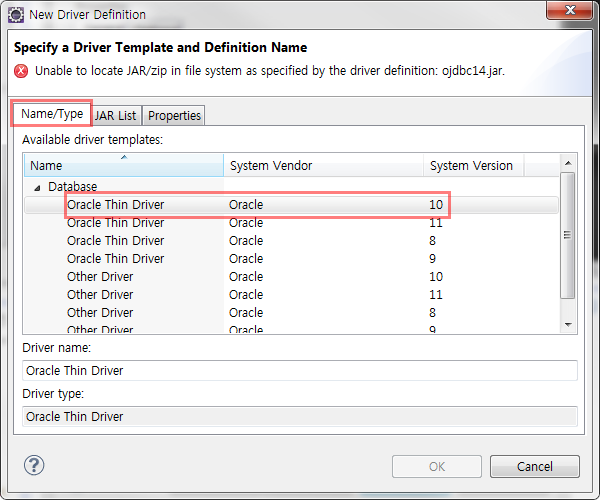Click the disabled OK button
Image resolution: width=600 pixels, height=500 pixels.
(x=437, y=466)
